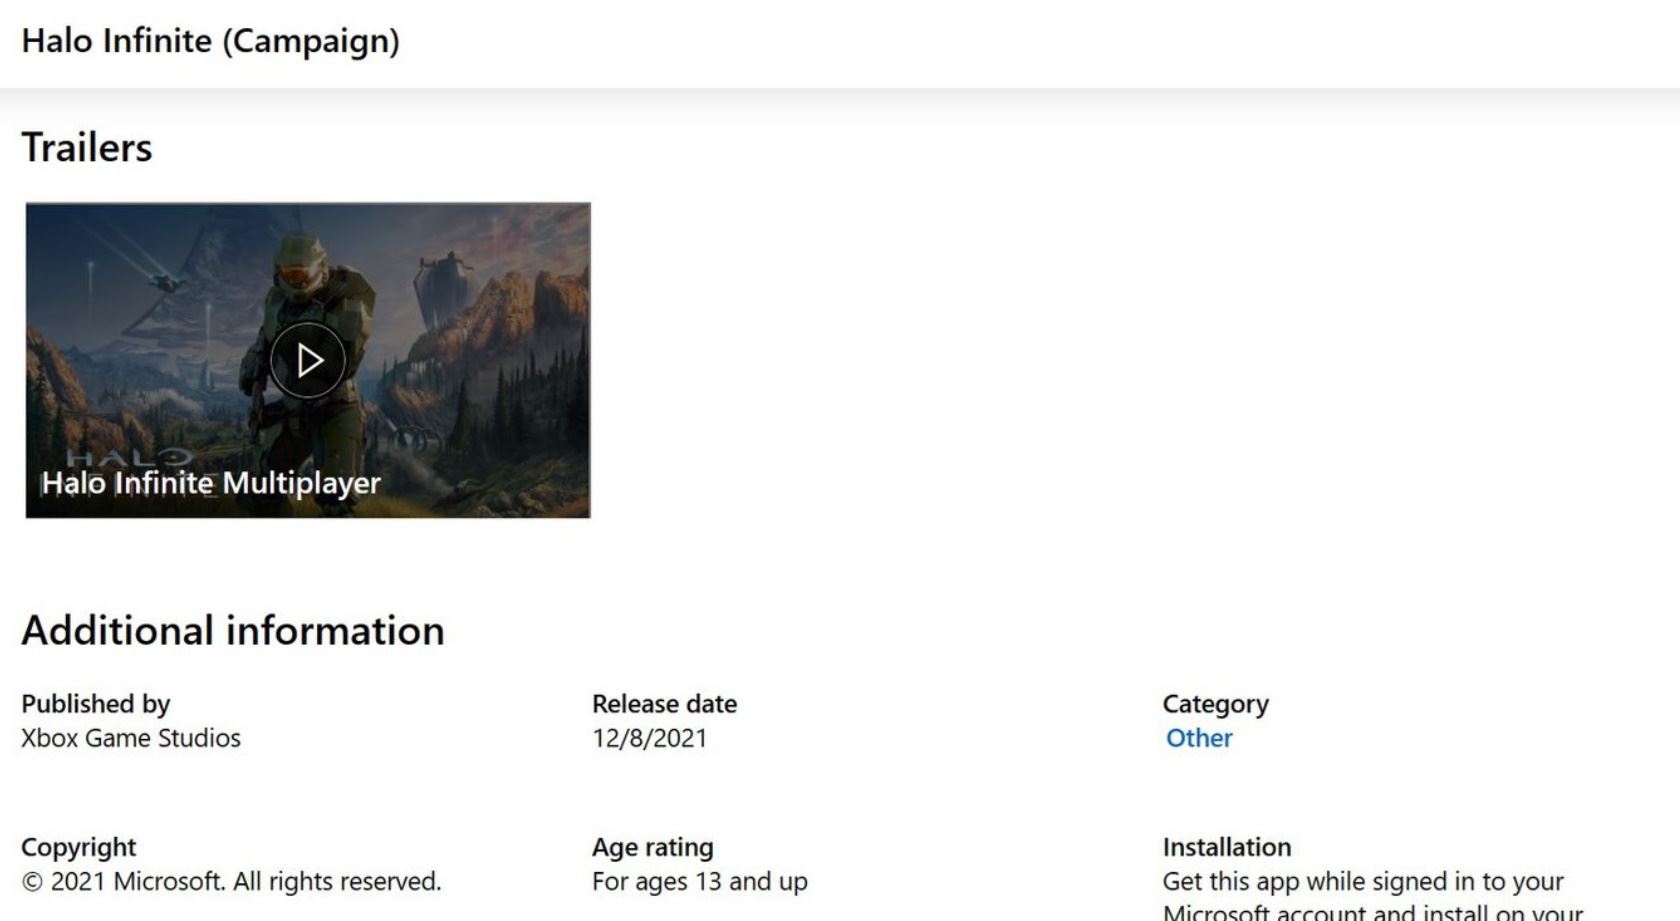Click the Release date label
Viewport: 1680px width, 921px height.
coord(664,704)
